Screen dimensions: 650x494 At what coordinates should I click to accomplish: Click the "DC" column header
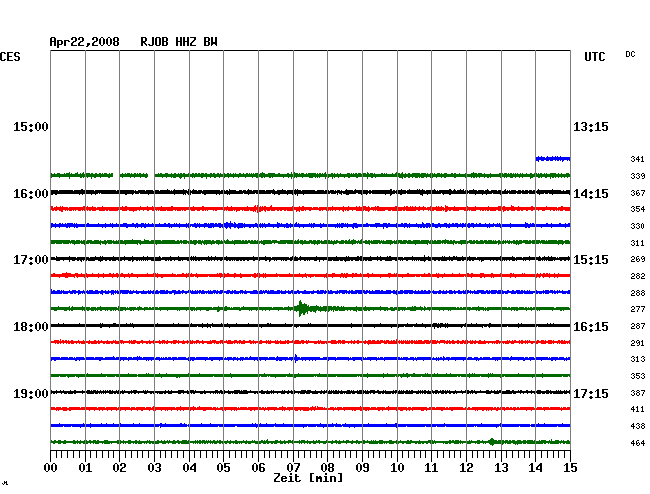[x=630, y=54]
